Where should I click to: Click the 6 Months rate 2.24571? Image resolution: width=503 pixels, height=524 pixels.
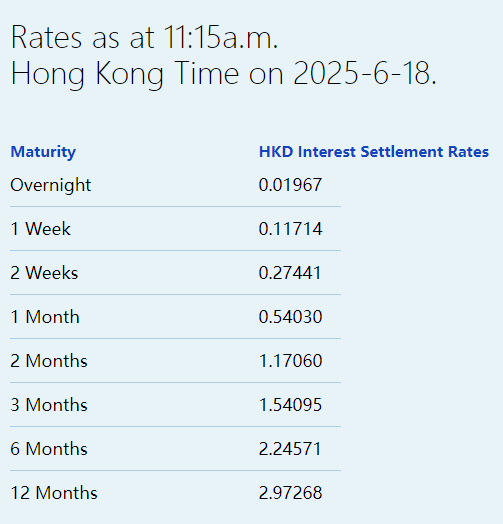click(290, 449)
